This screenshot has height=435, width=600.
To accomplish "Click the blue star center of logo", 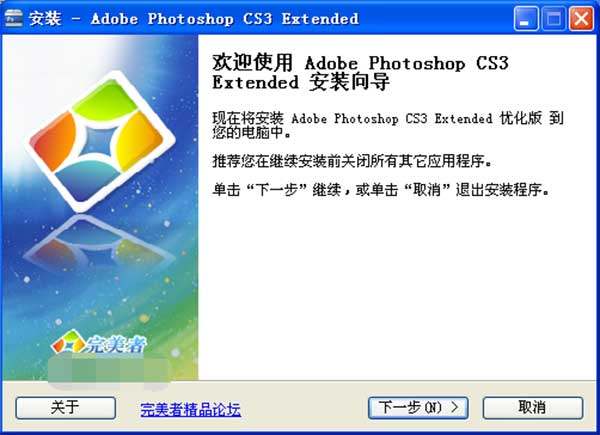I will pyautogui.click(x=98, y=141).
